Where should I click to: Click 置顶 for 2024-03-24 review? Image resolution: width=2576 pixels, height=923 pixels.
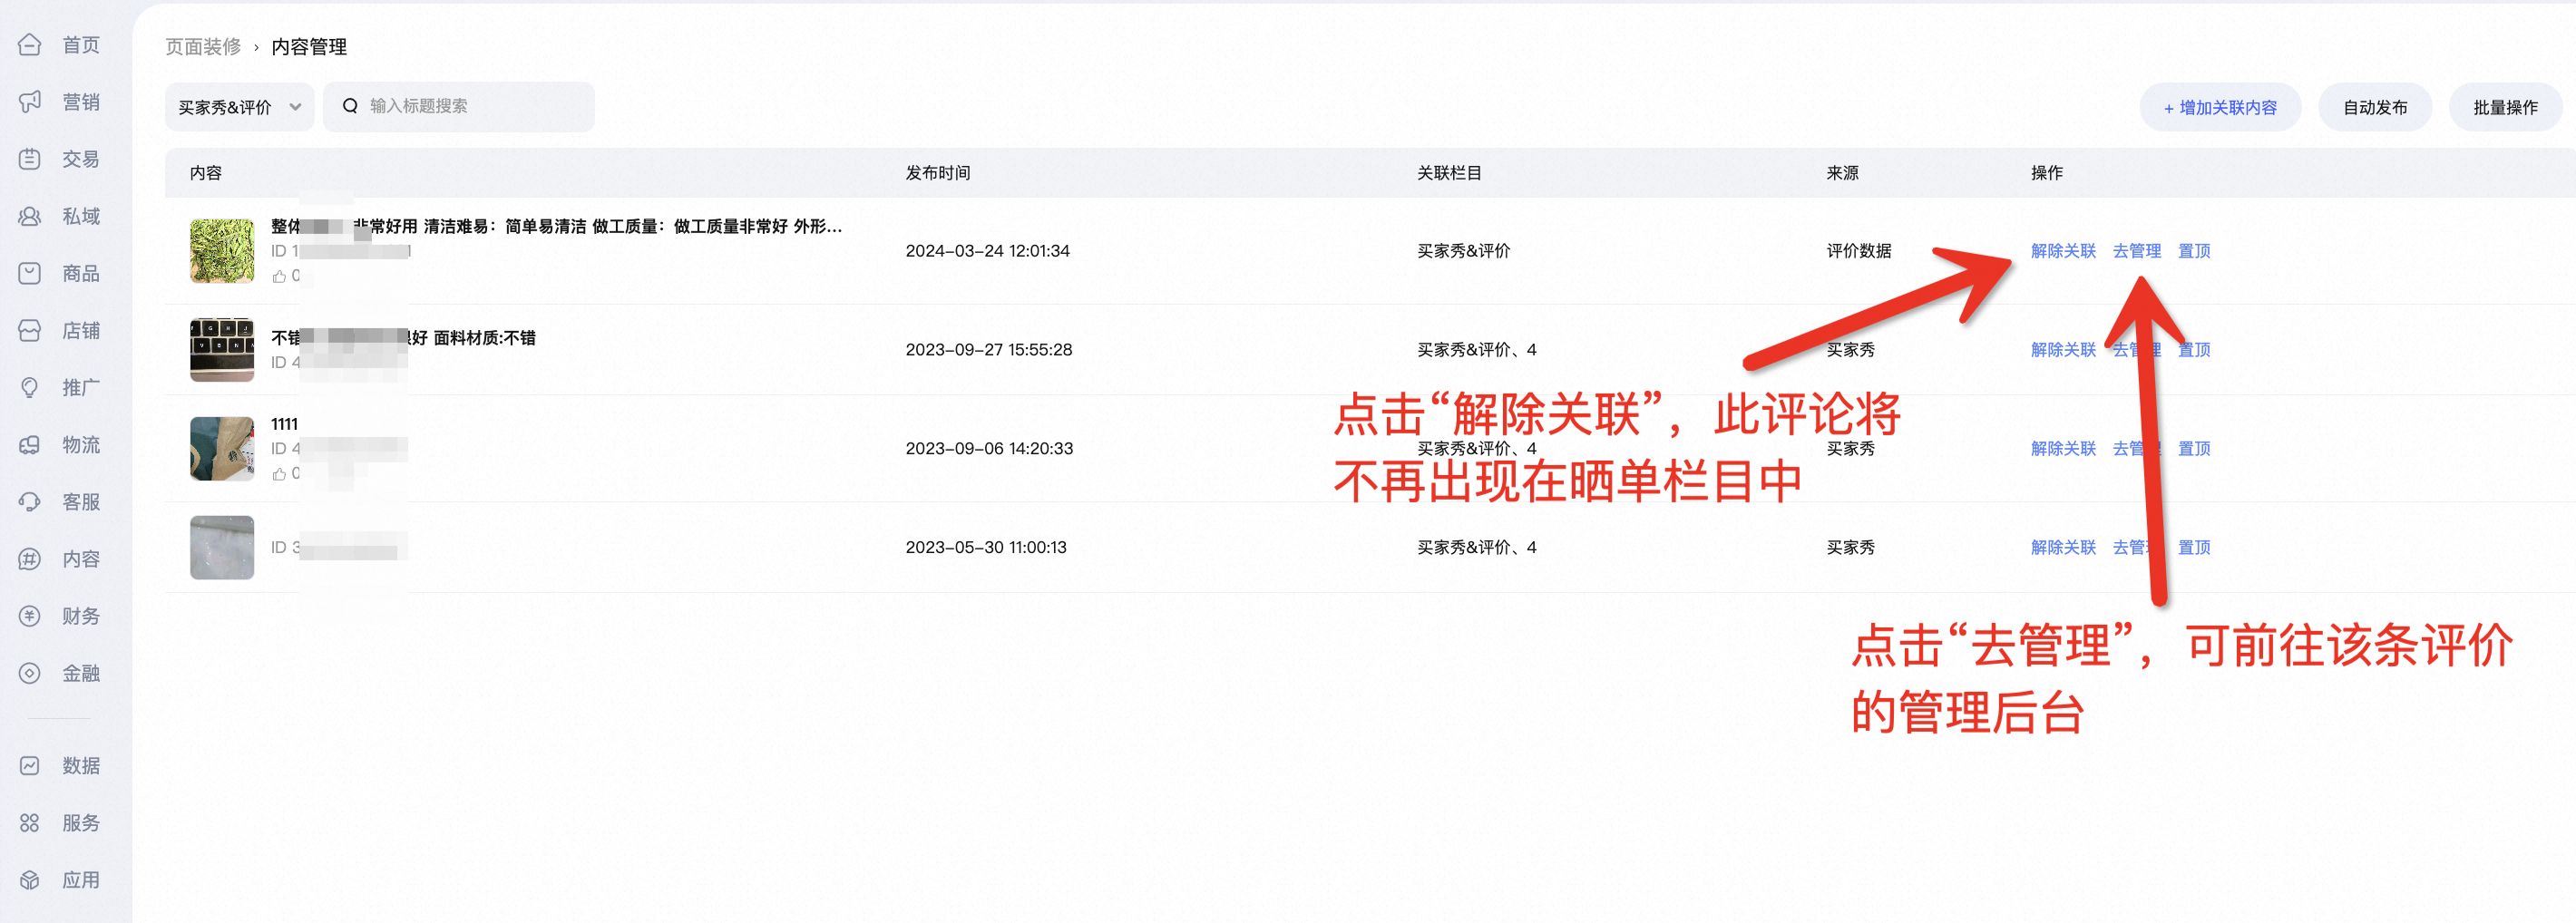click(2194, 251)
